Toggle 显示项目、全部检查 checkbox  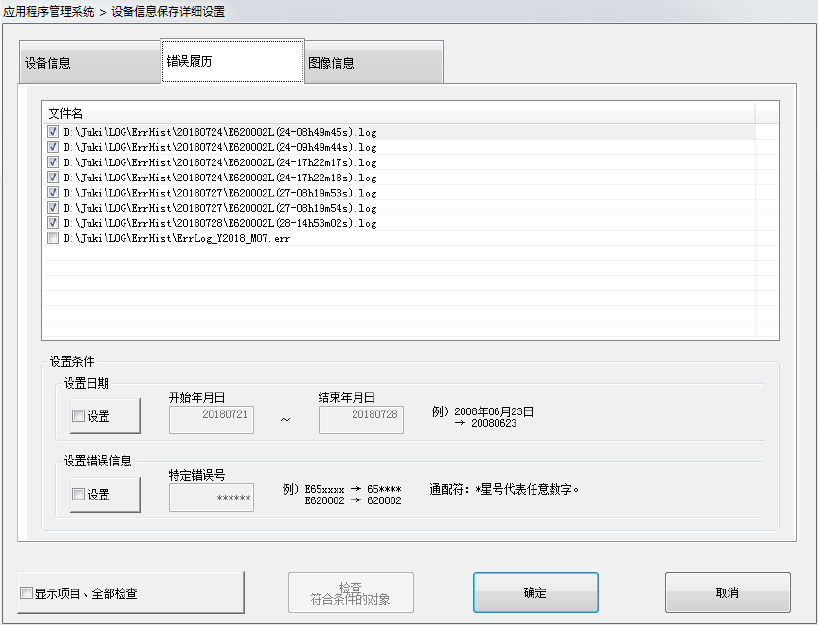(x=26, y=593)
